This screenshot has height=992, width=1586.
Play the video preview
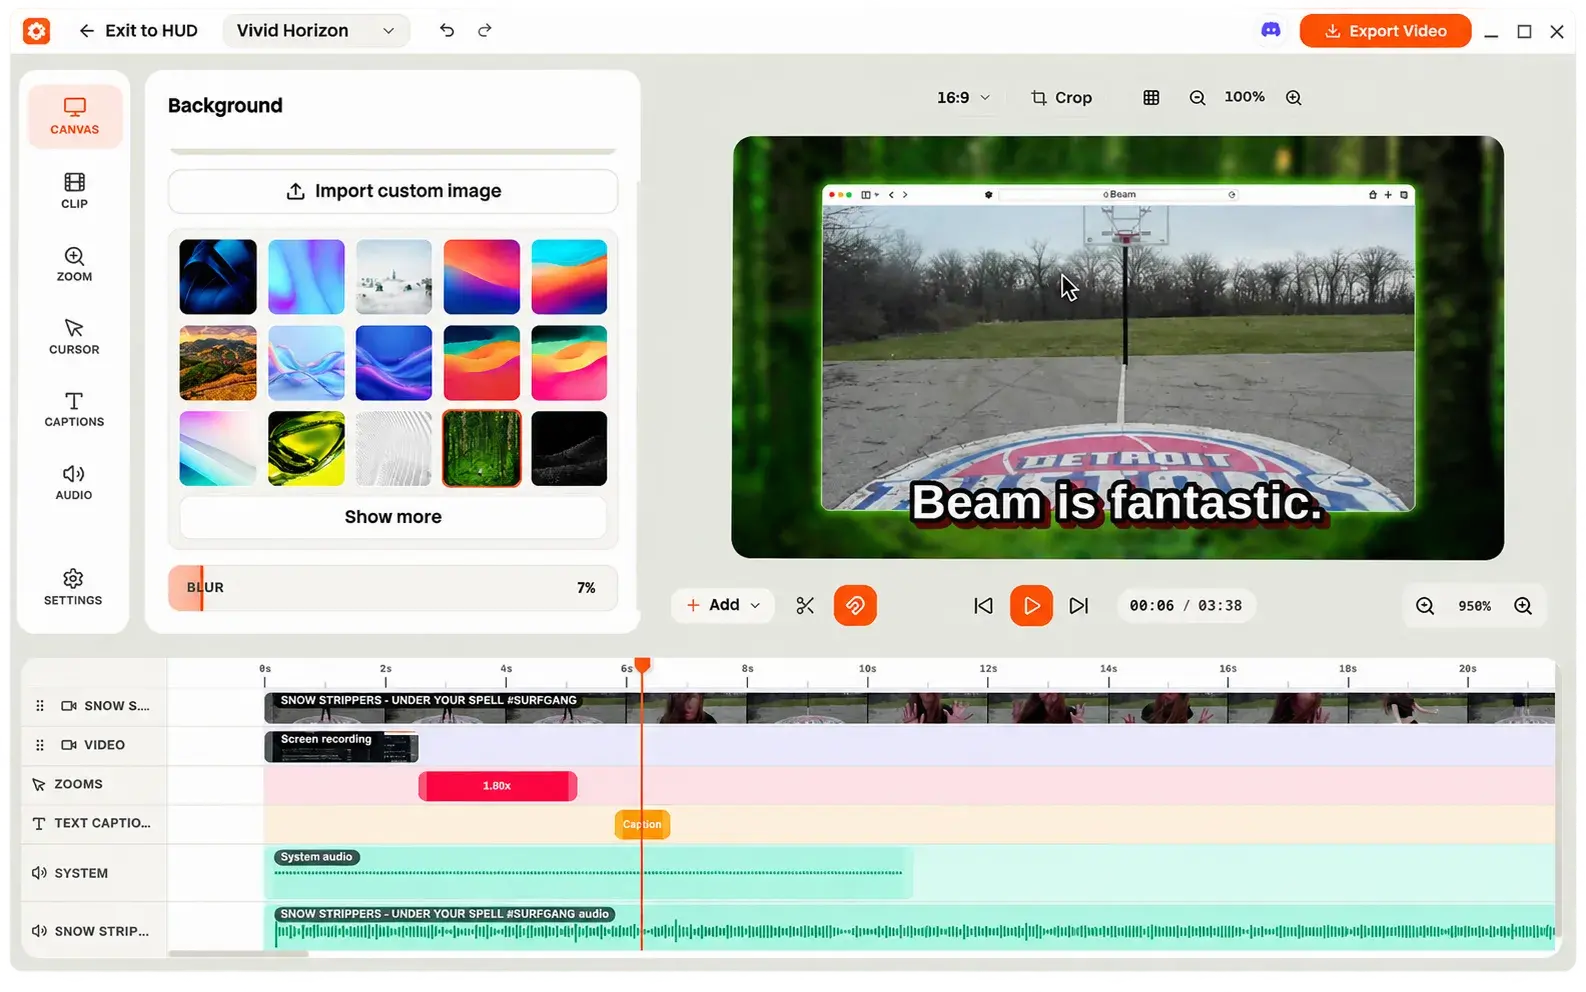tap(1031, 606)
